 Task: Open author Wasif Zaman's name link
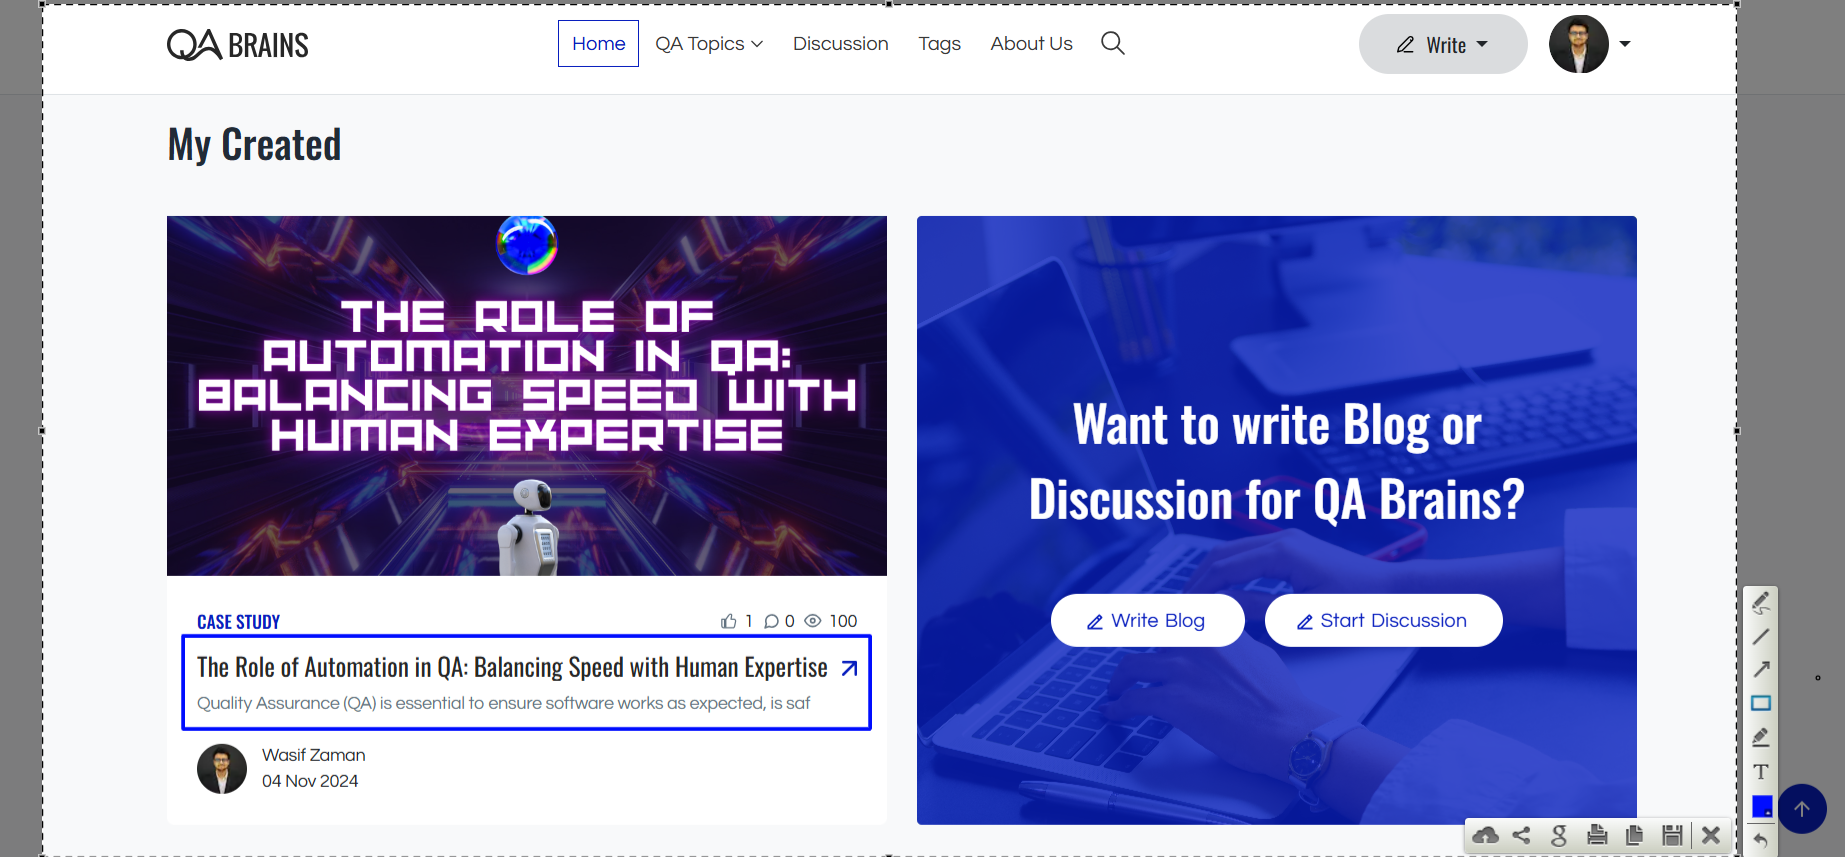tap(313, 755)
